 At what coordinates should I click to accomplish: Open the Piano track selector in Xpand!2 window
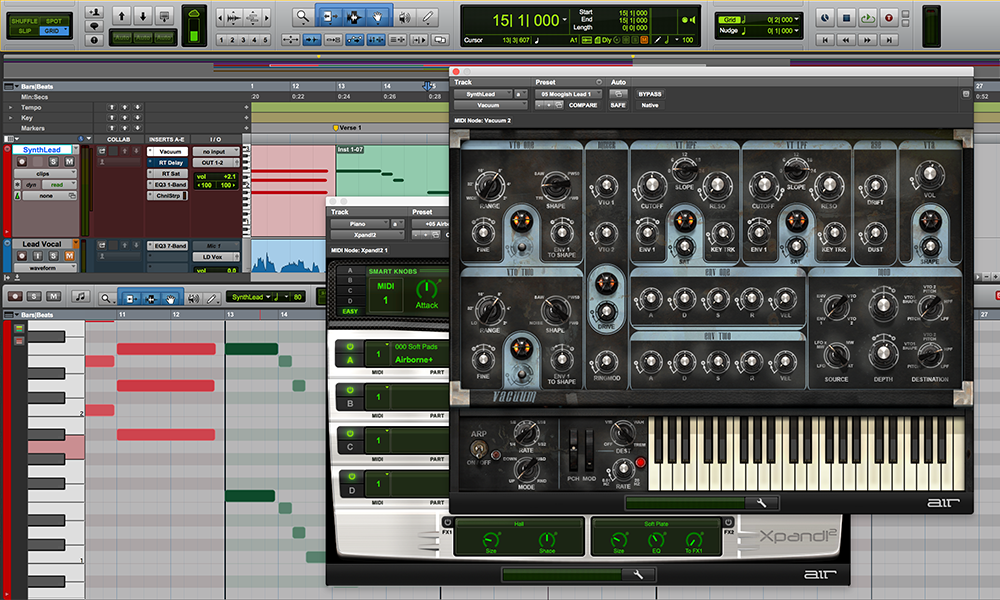(x=360, y=224)
